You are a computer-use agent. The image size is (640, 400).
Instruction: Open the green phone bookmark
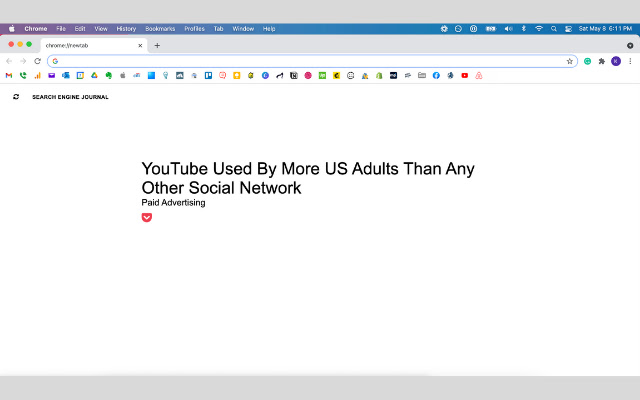point(23,76)
